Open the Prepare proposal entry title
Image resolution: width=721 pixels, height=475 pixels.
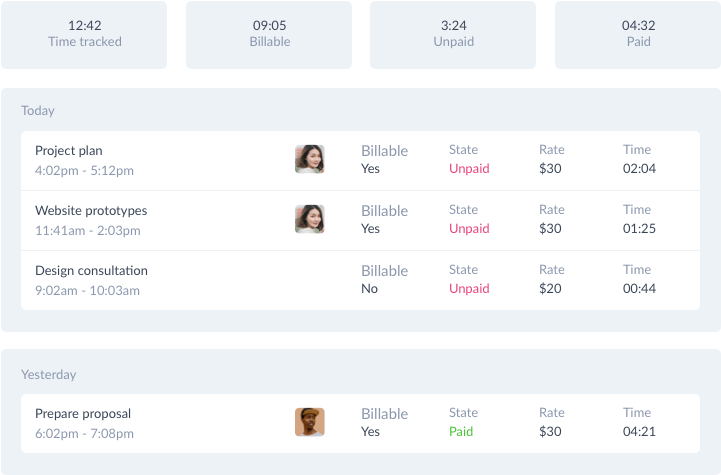click(83, 414)
